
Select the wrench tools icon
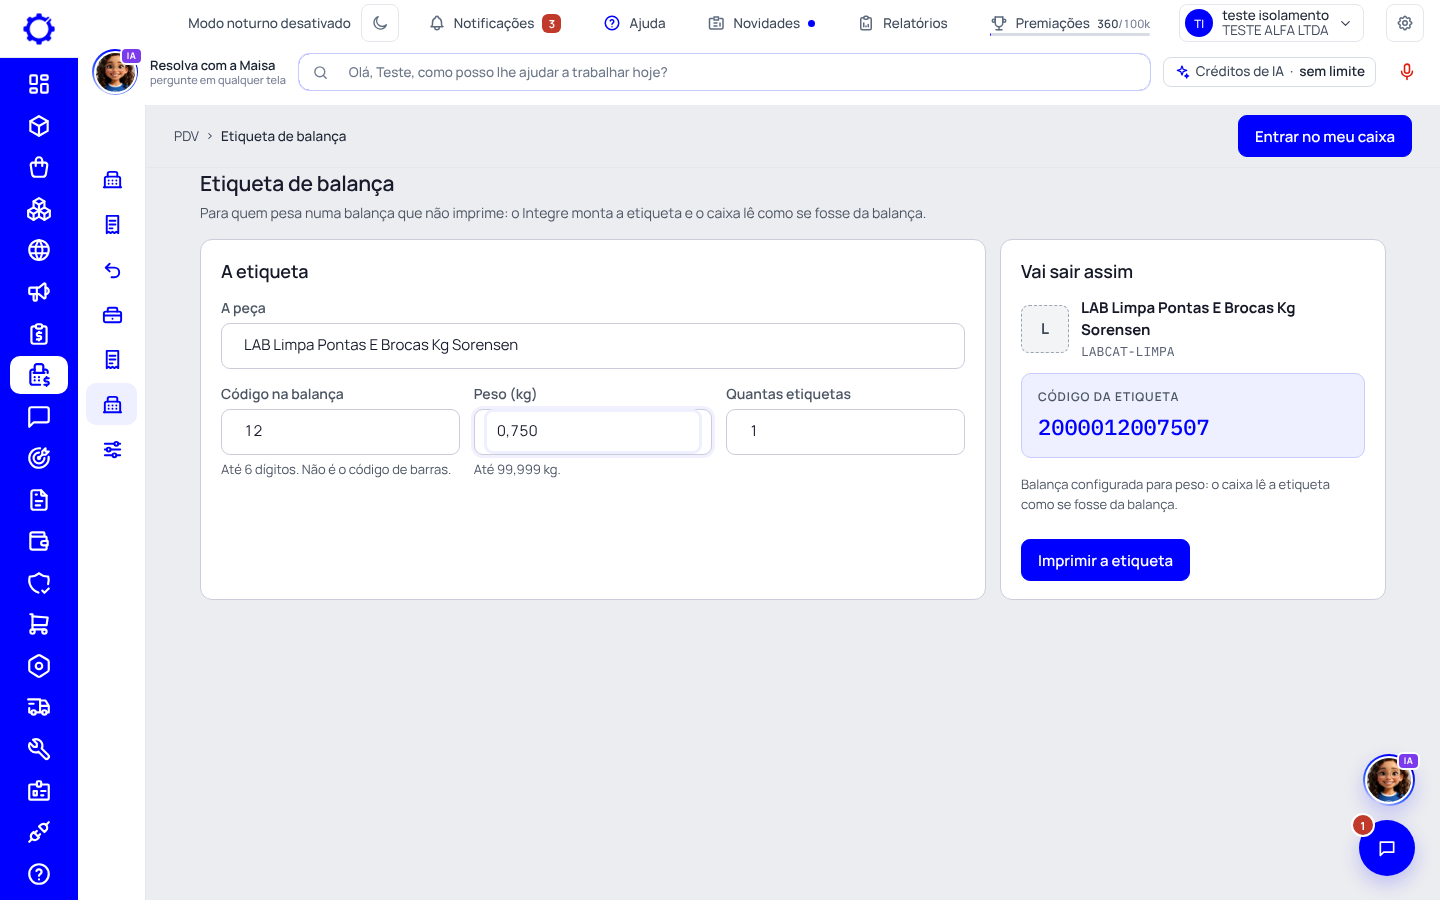(39, 749)
